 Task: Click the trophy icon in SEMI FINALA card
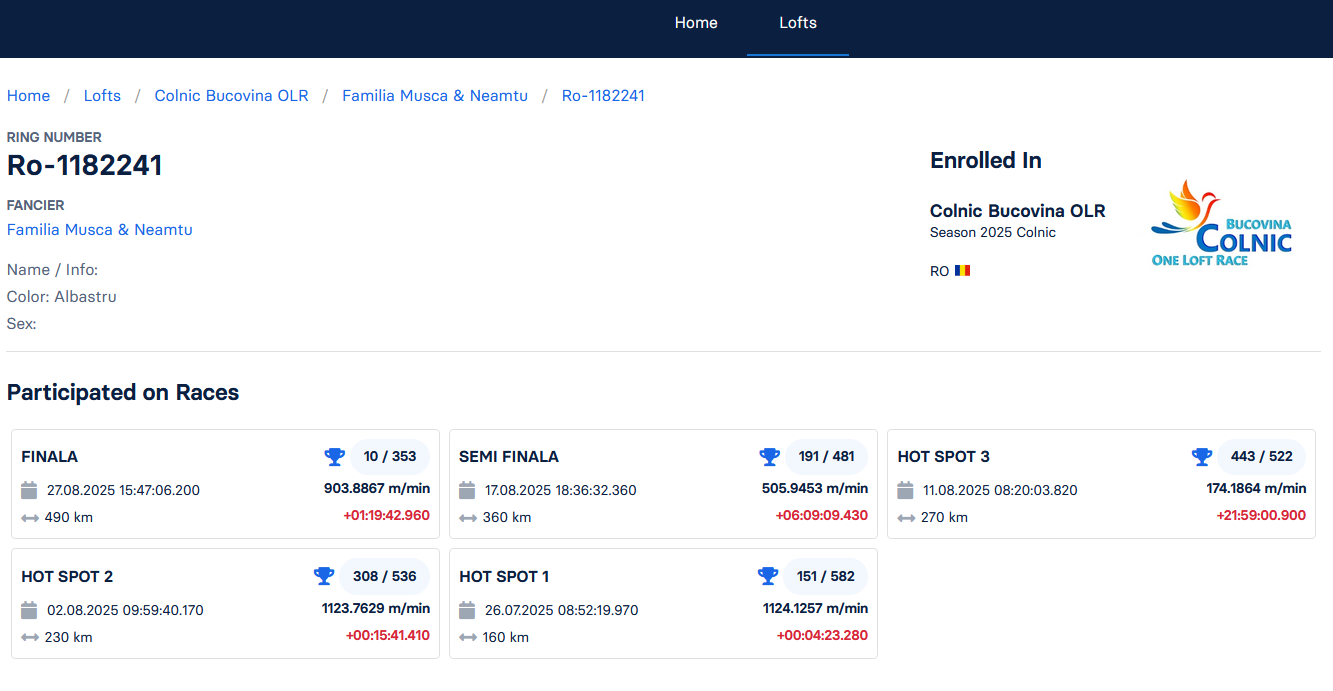pos(769,457)
